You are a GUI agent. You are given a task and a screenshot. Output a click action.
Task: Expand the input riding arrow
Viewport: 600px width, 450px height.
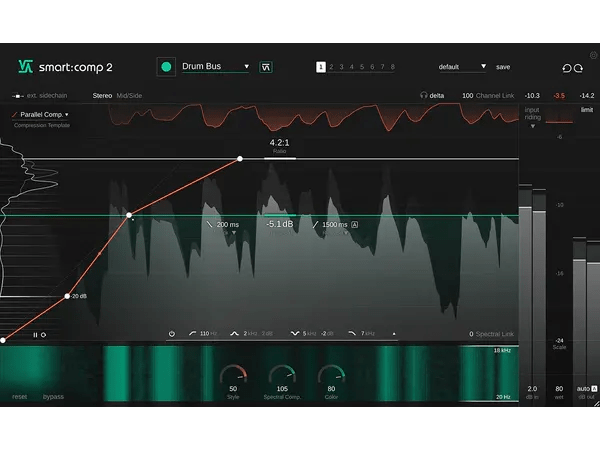(533, 126)
